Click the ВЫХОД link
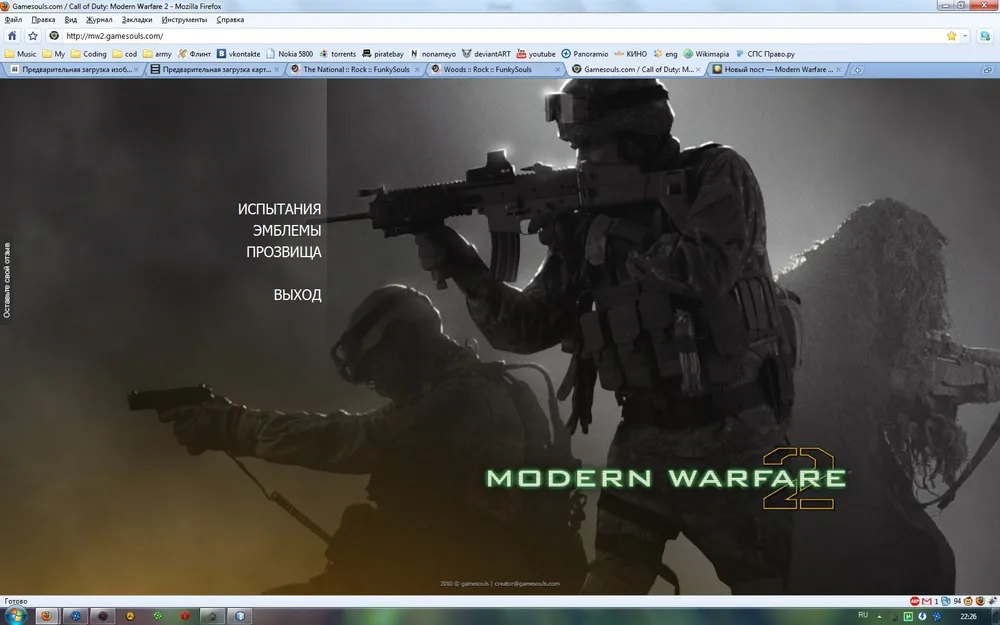This screenshot has width=1000, height=625. coord(297,295)
